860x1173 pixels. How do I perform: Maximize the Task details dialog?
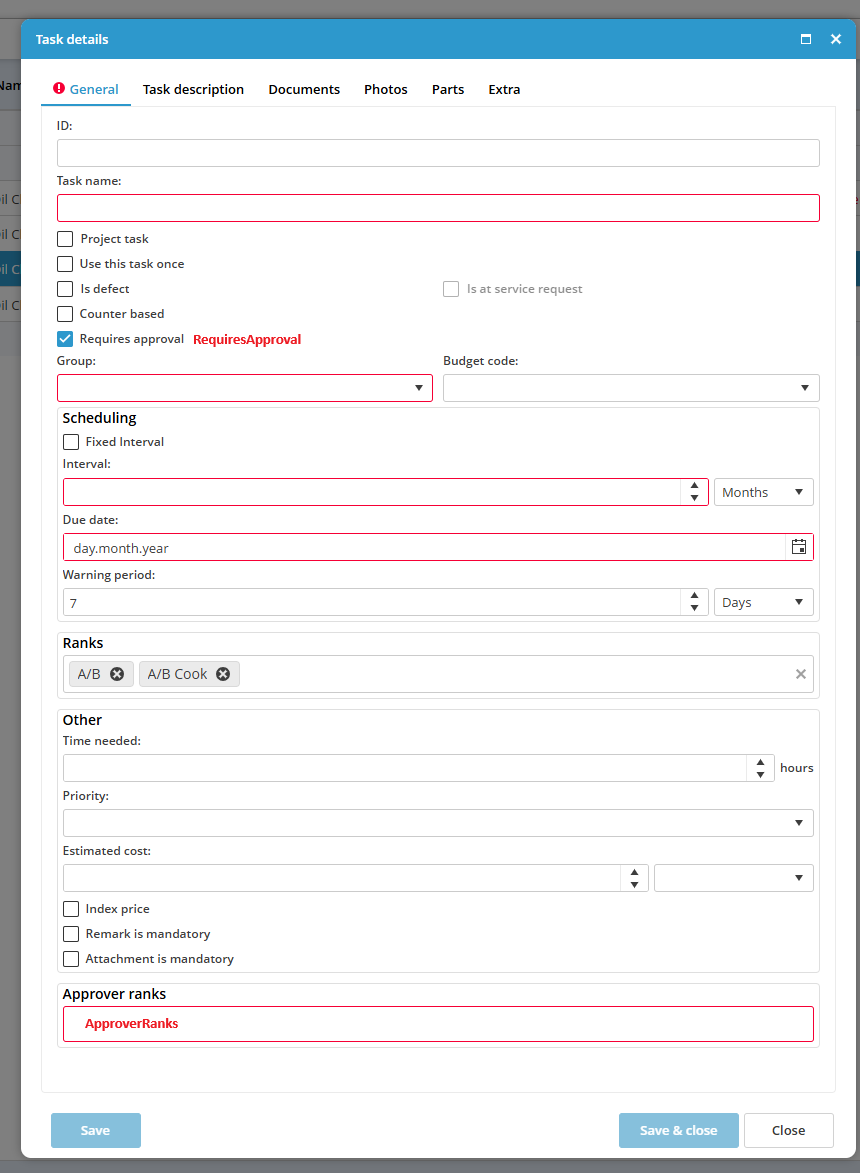pos(805,39)
